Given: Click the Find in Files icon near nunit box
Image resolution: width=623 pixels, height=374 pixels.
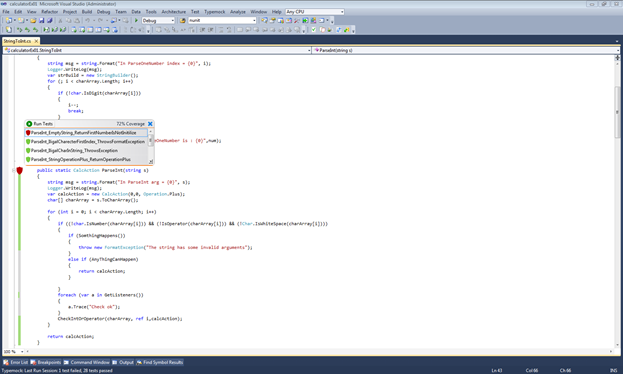Looking at the screenshot, I should coord(183,20).
